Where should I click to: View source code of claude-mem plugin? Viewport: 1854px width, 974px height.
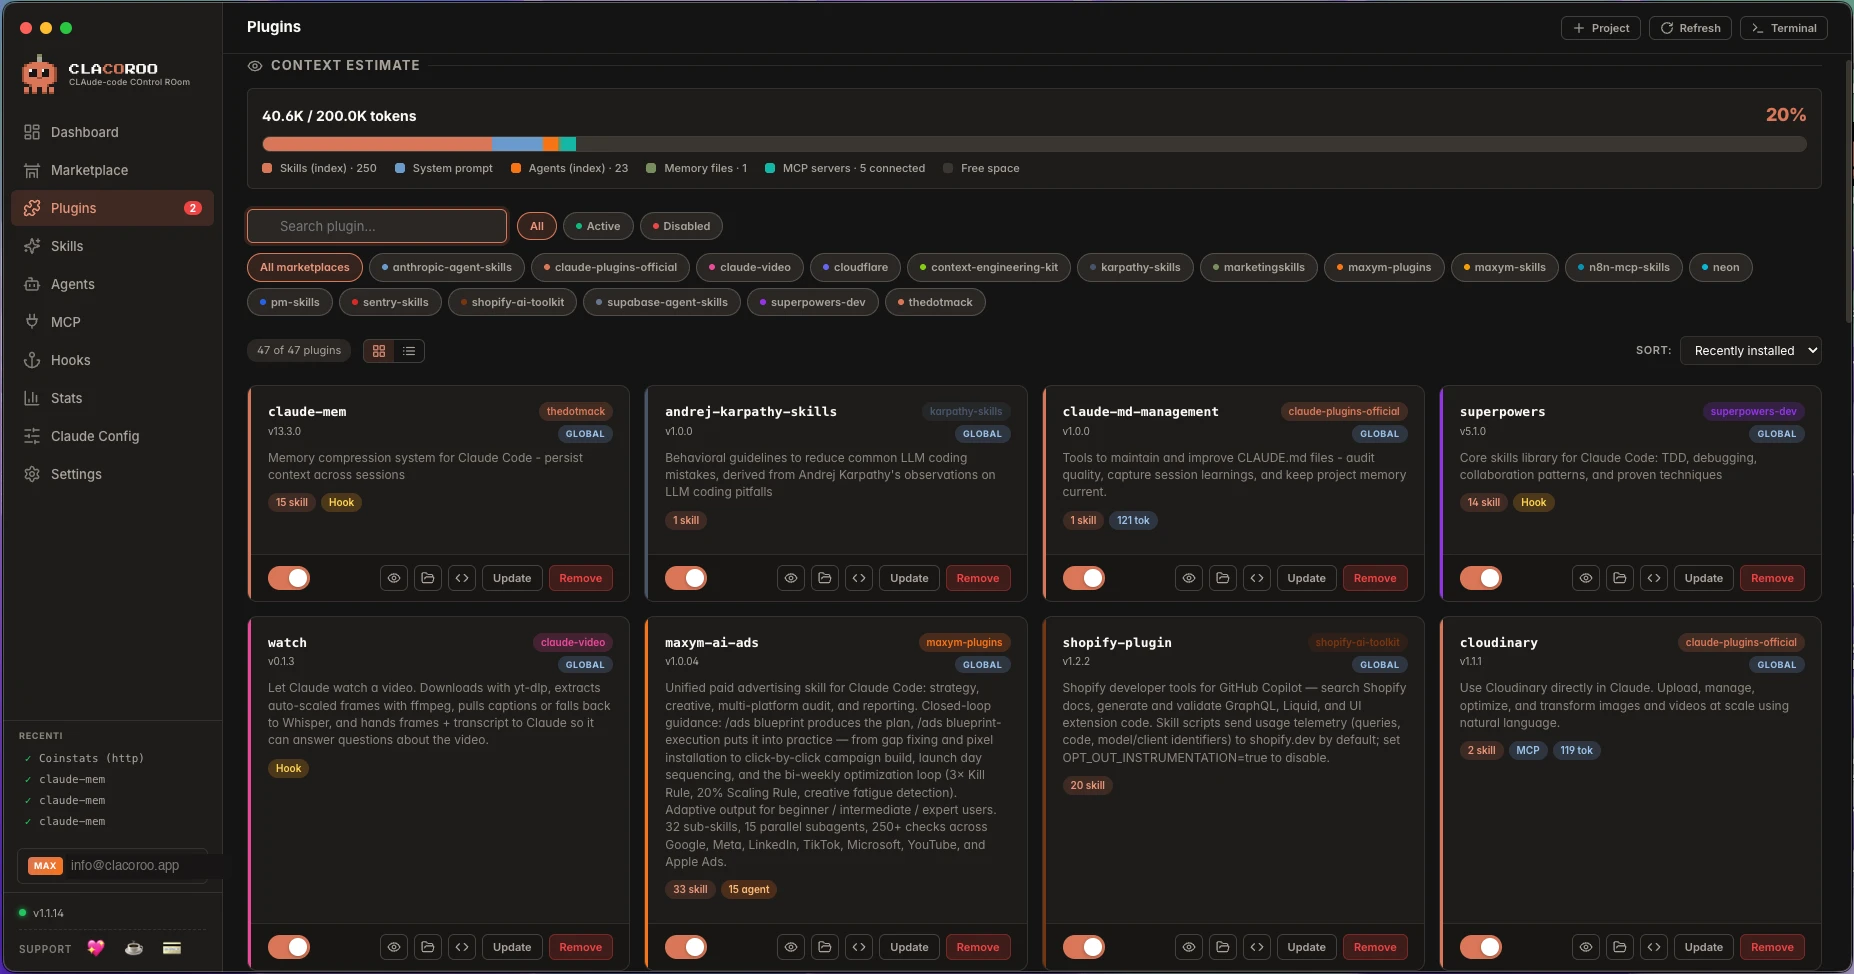point(462,578)
